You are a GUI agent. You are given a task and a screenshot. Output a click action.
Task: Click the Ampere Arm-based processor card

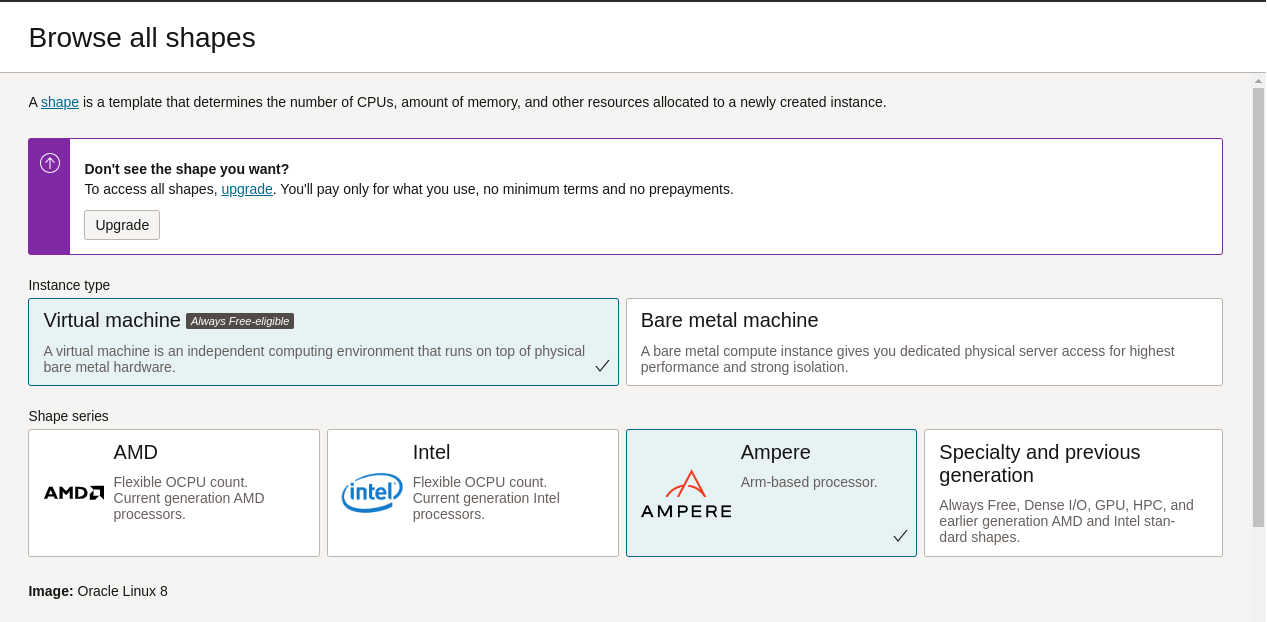771,492
